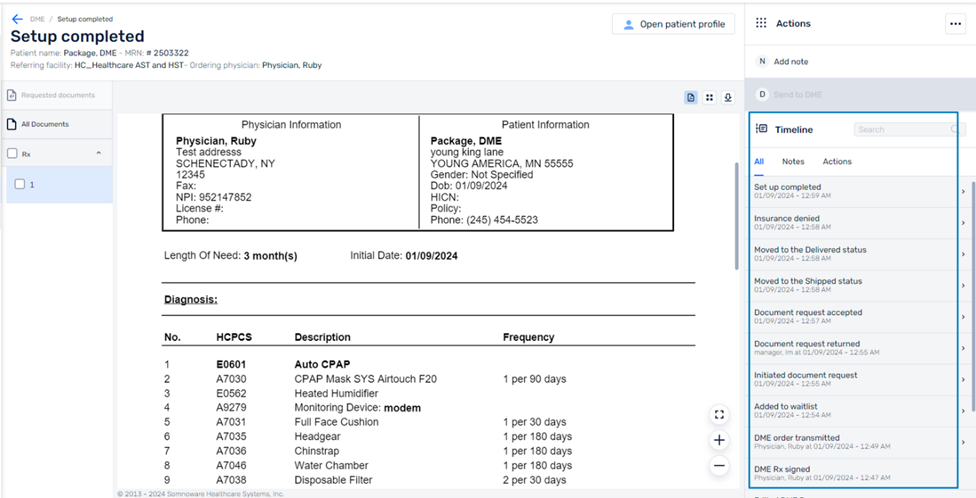Screen dimensions: 976x498
Task: Open document in fullscreen mode
Action: tap(719, 415)
